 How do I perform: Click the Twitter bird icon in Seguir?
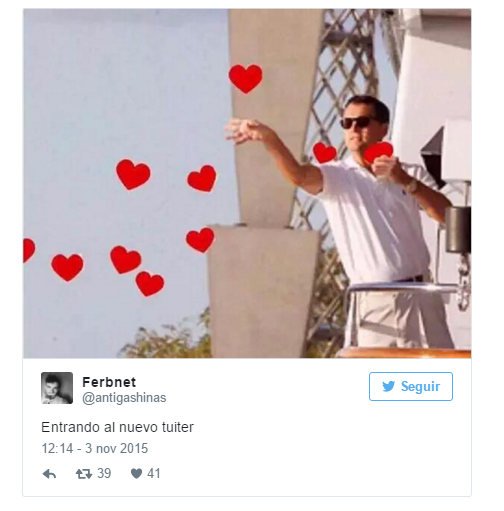pyautogui.click(x=388, y=386)
